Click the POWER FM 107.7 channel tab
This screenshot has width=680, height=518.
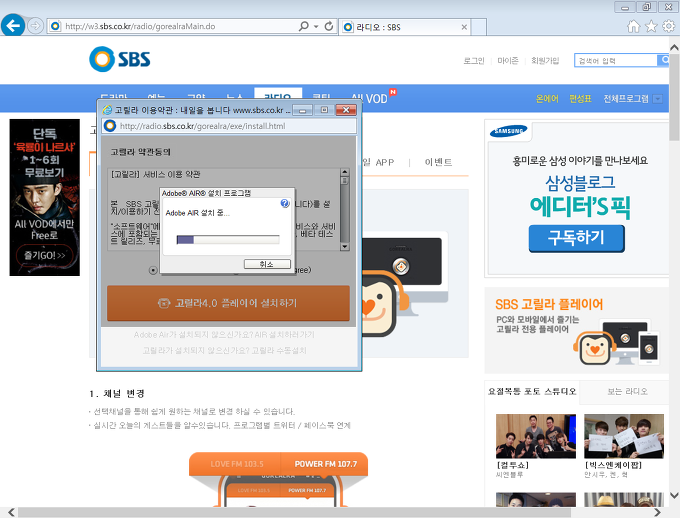325,464
